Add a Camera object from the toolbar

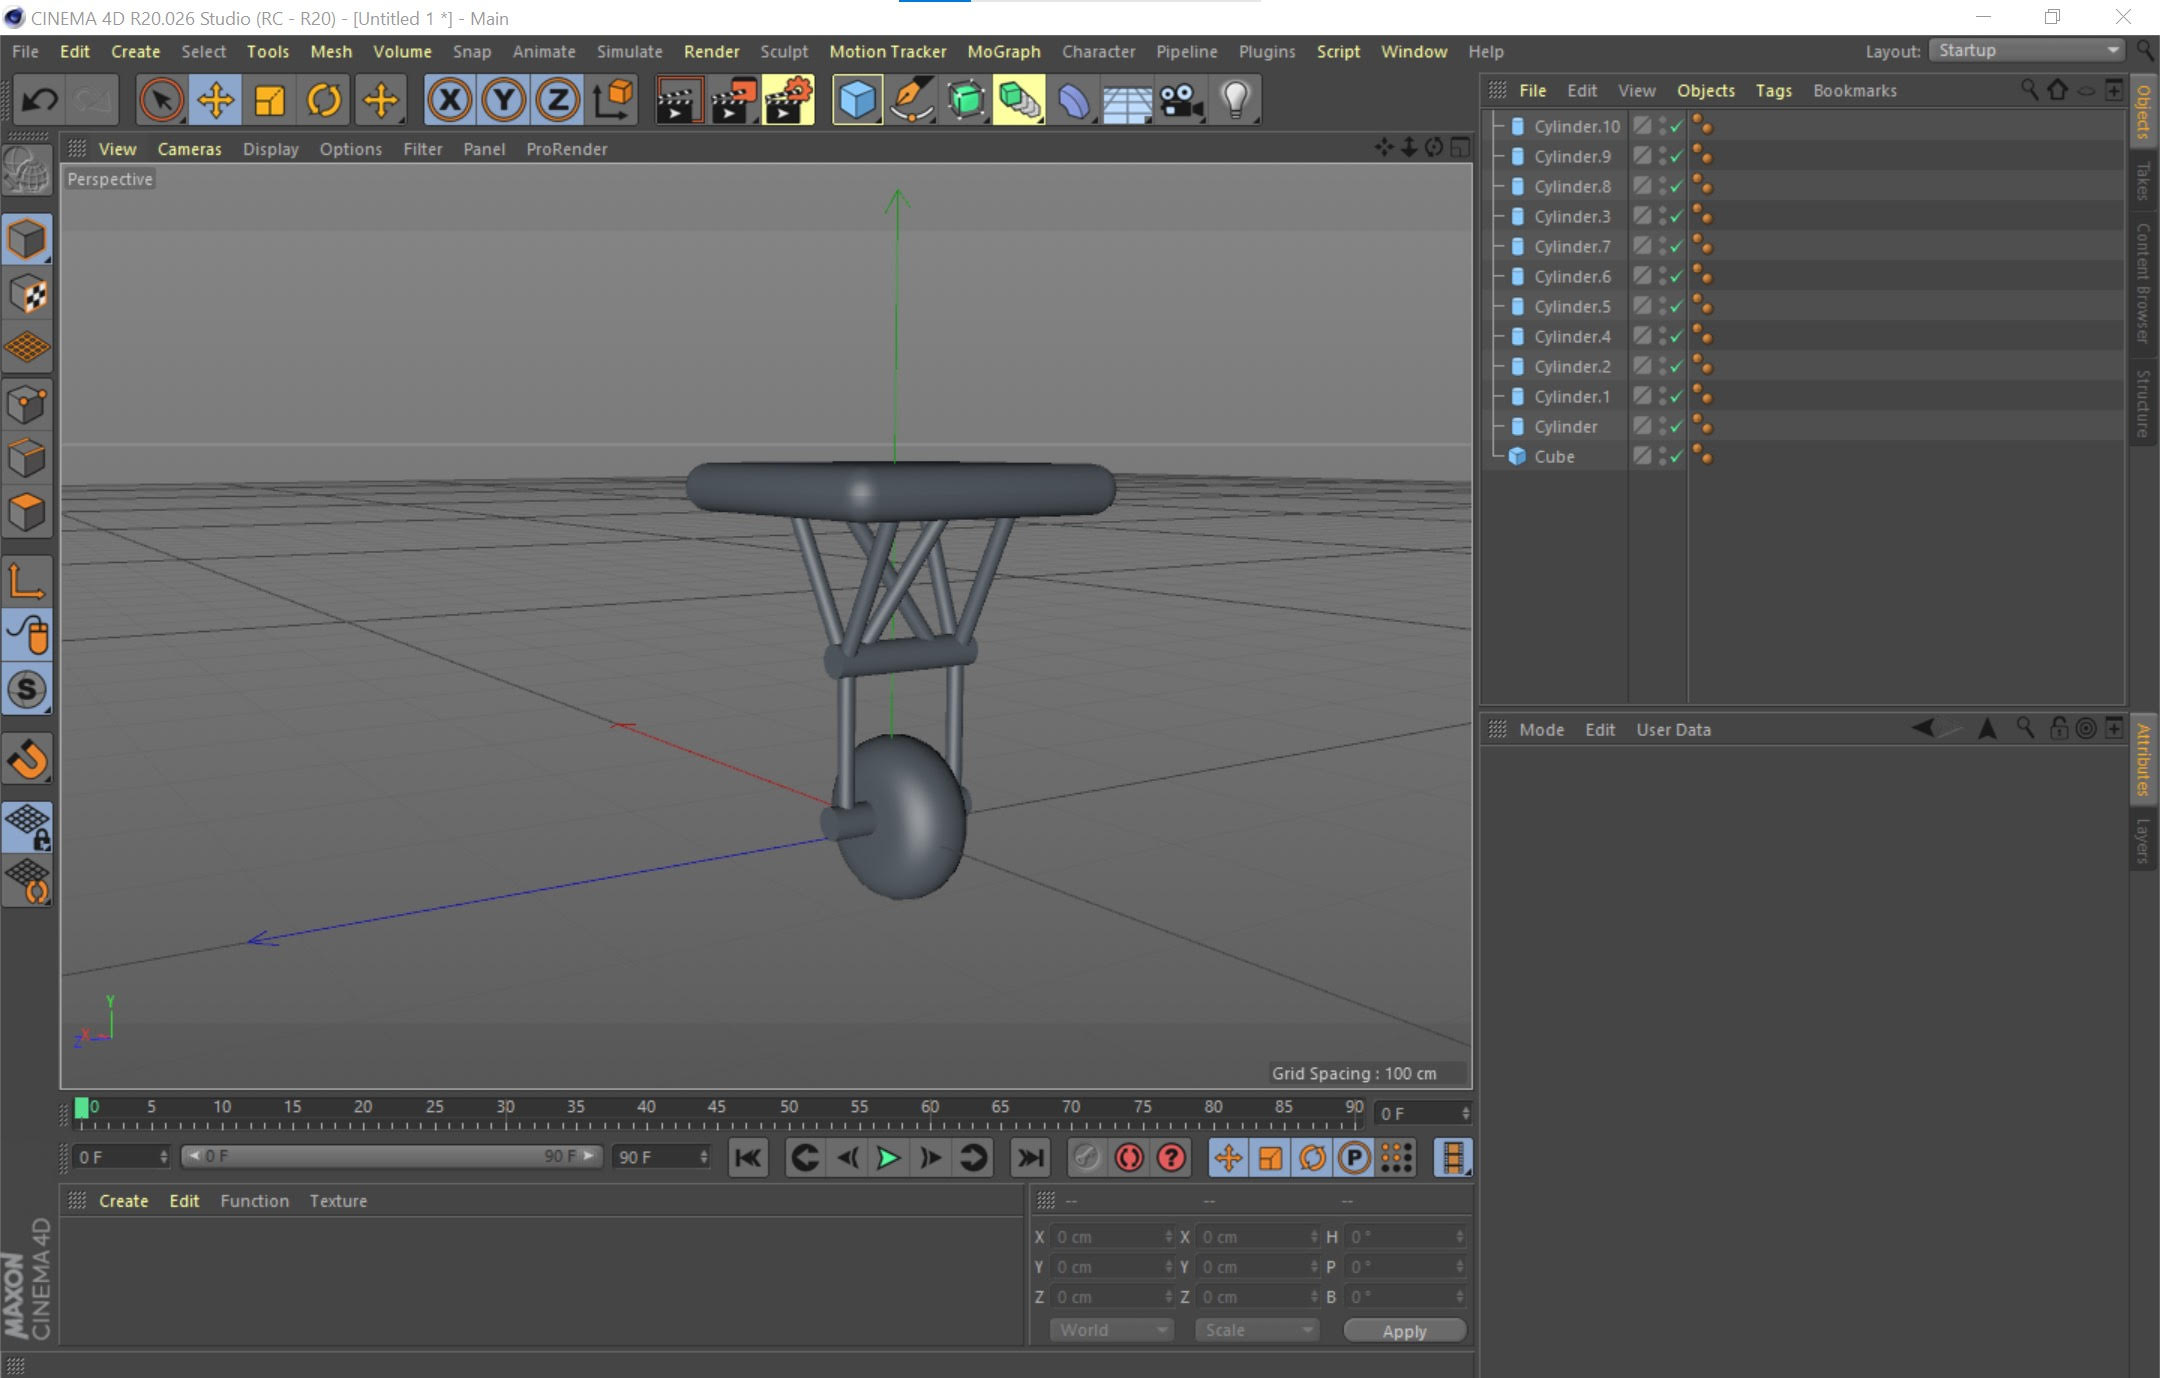[1181, 100]
